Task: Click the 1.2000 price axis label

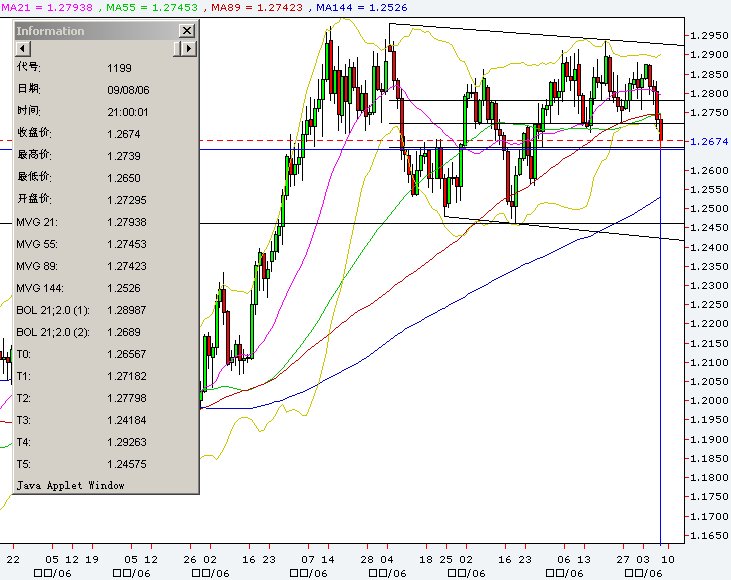Action: click(709, 400)
